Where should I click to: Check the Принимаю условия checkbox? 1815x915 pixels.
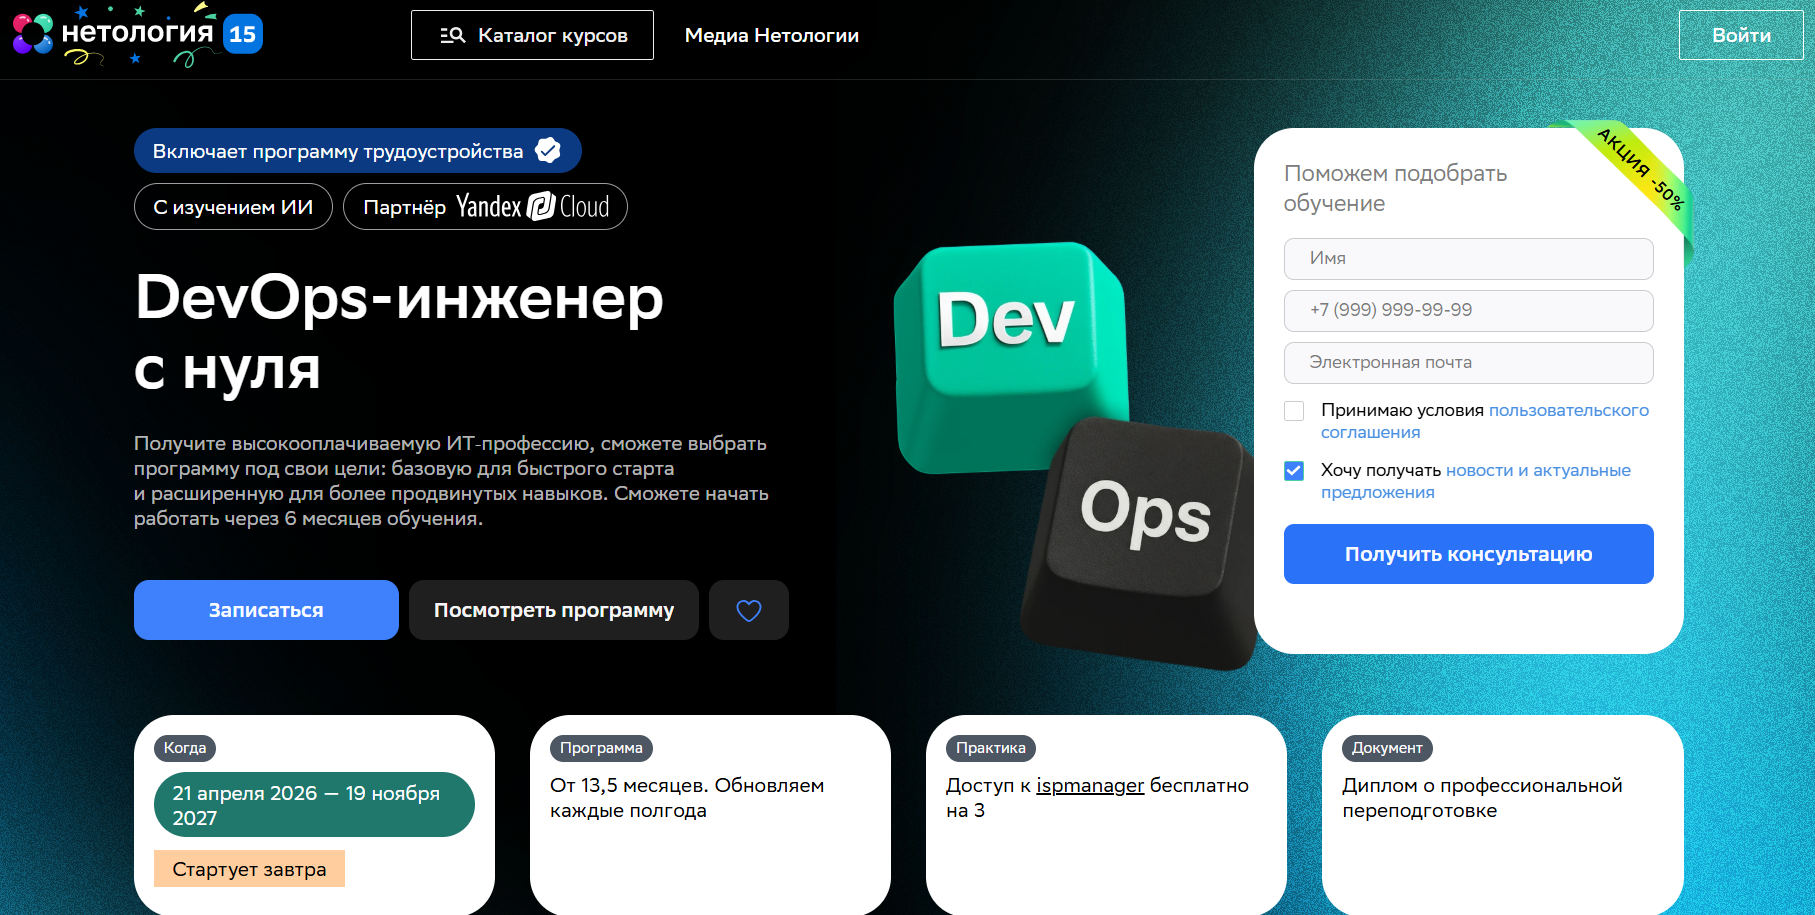(1294, 411)
